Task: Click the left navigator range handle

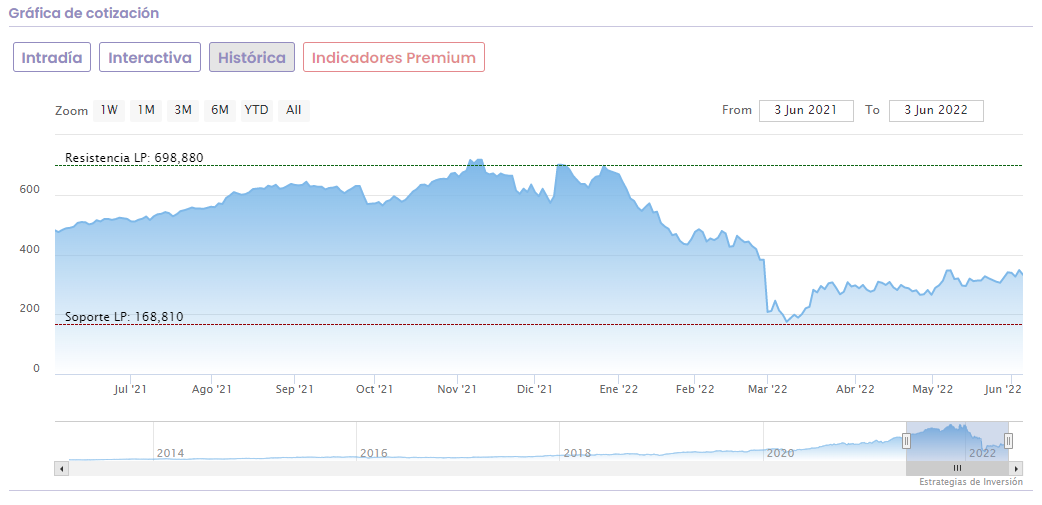Action: click(x=907, y=441)
